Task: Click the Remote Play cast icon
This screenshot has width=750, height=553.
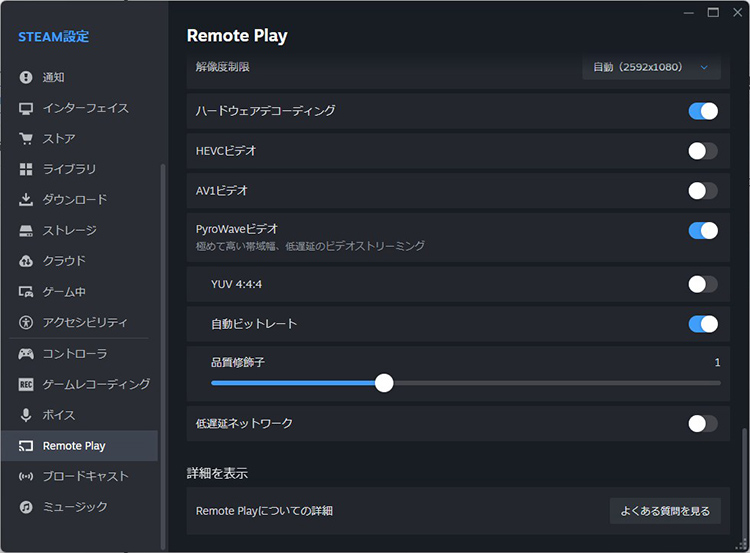Action: click(26, 446)
